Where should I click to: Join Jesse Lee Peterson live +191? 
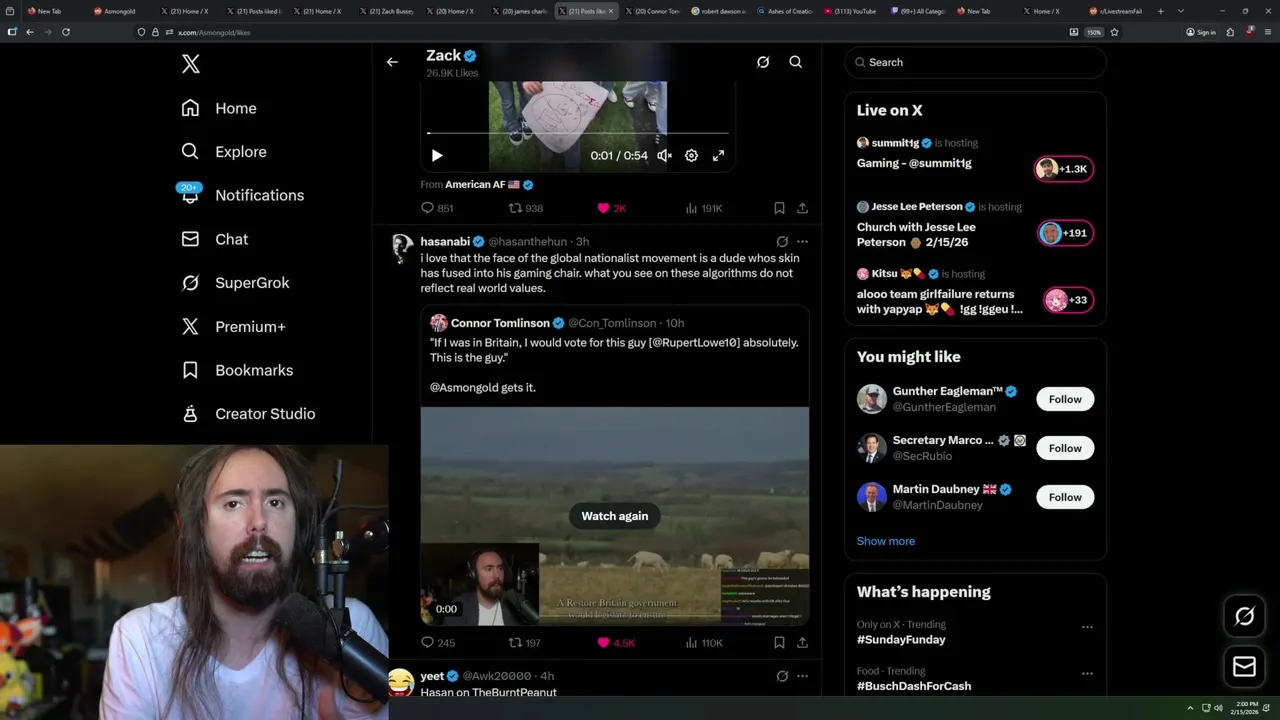pyautogui.click(x=1066, y=233)
